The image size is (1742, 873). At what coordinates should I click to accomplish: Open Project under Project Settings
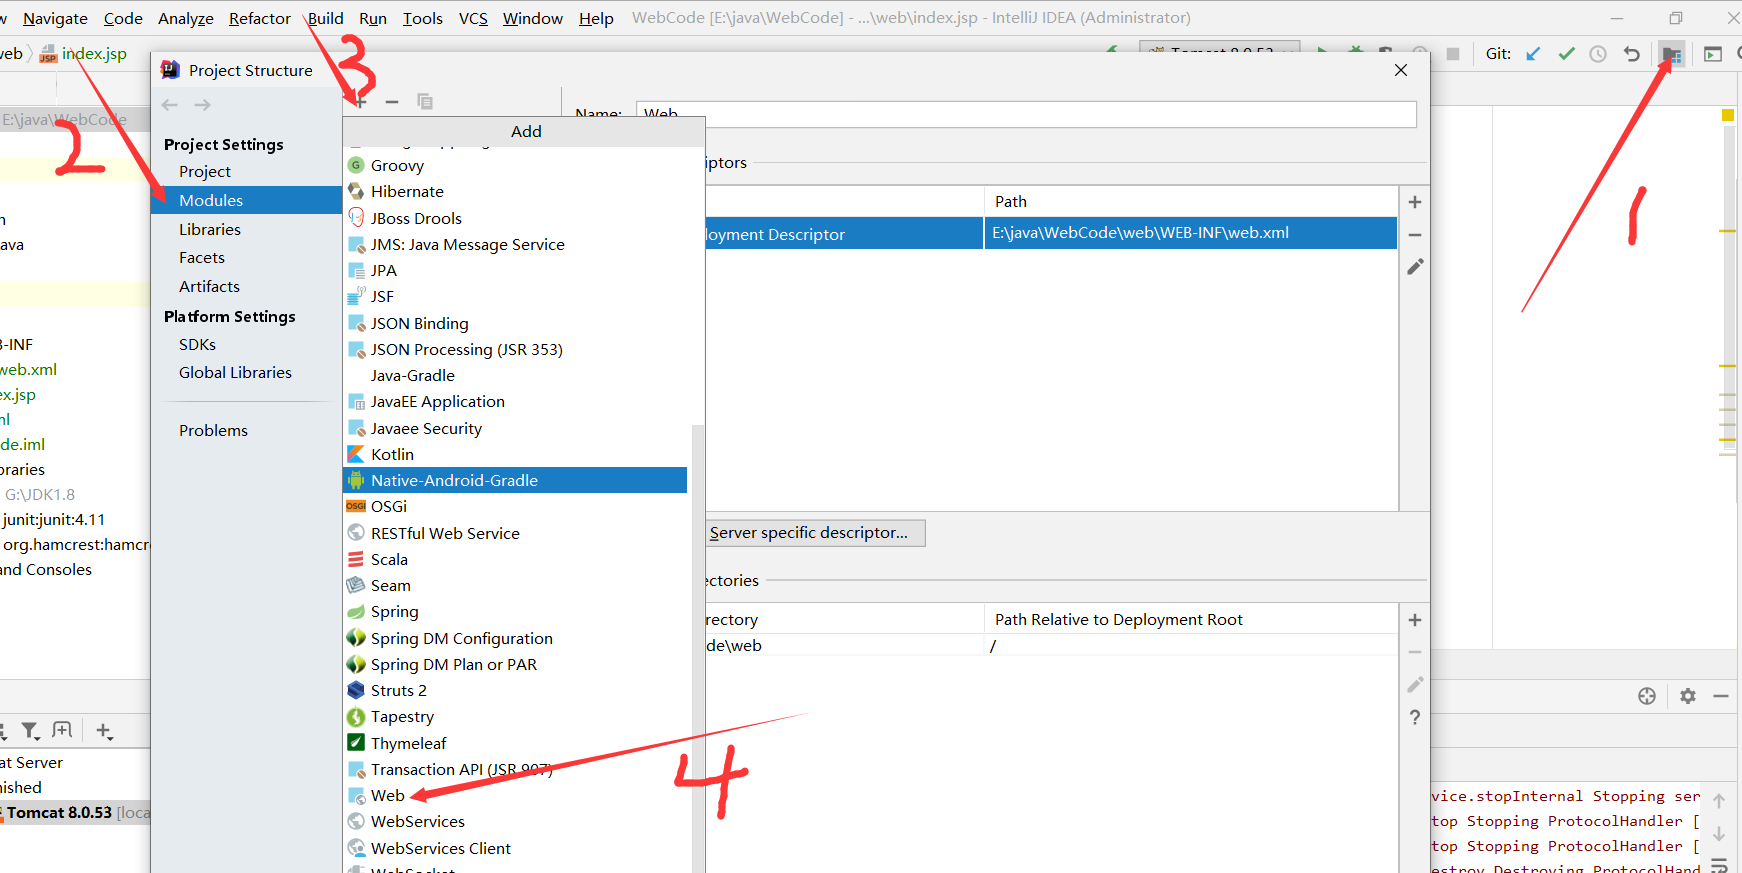click(205, 172)
